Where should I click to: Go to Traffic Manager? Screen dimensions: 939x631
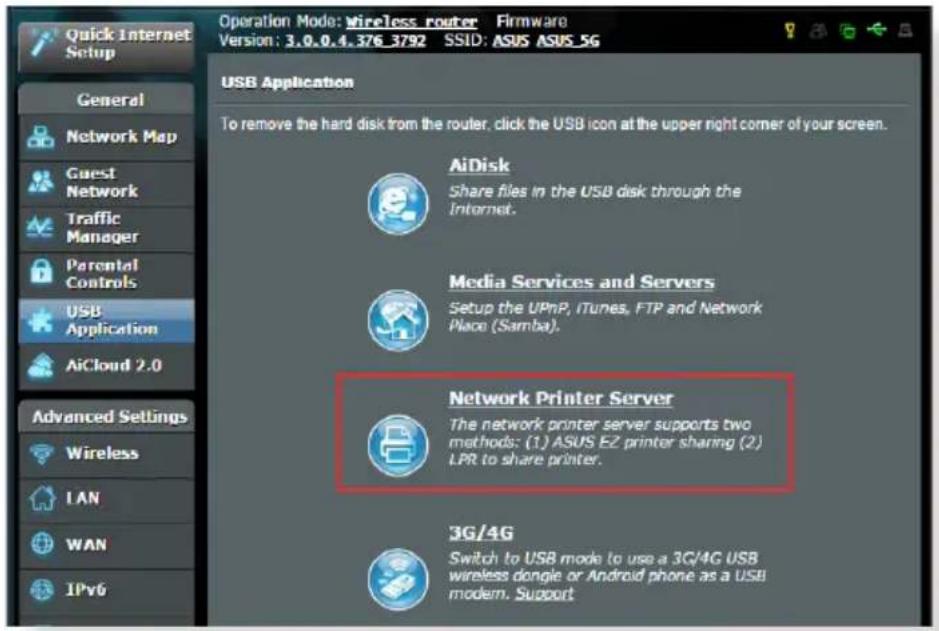[x=107, y=228]
